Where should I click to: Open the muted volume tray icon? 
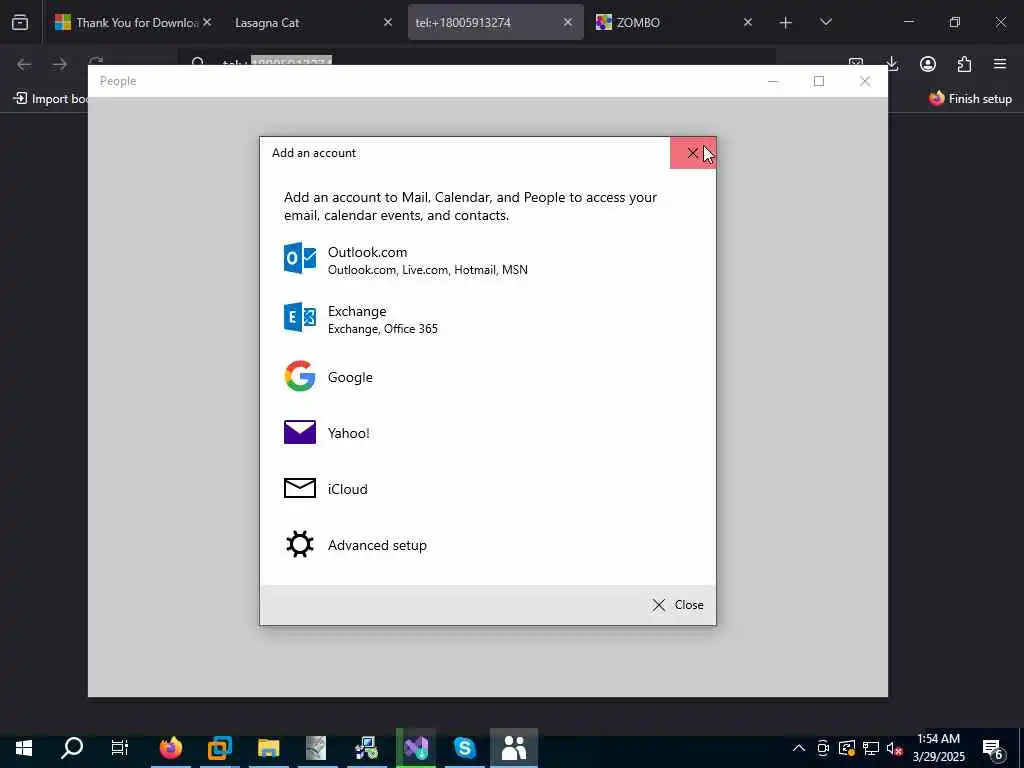tap(894, 748)
